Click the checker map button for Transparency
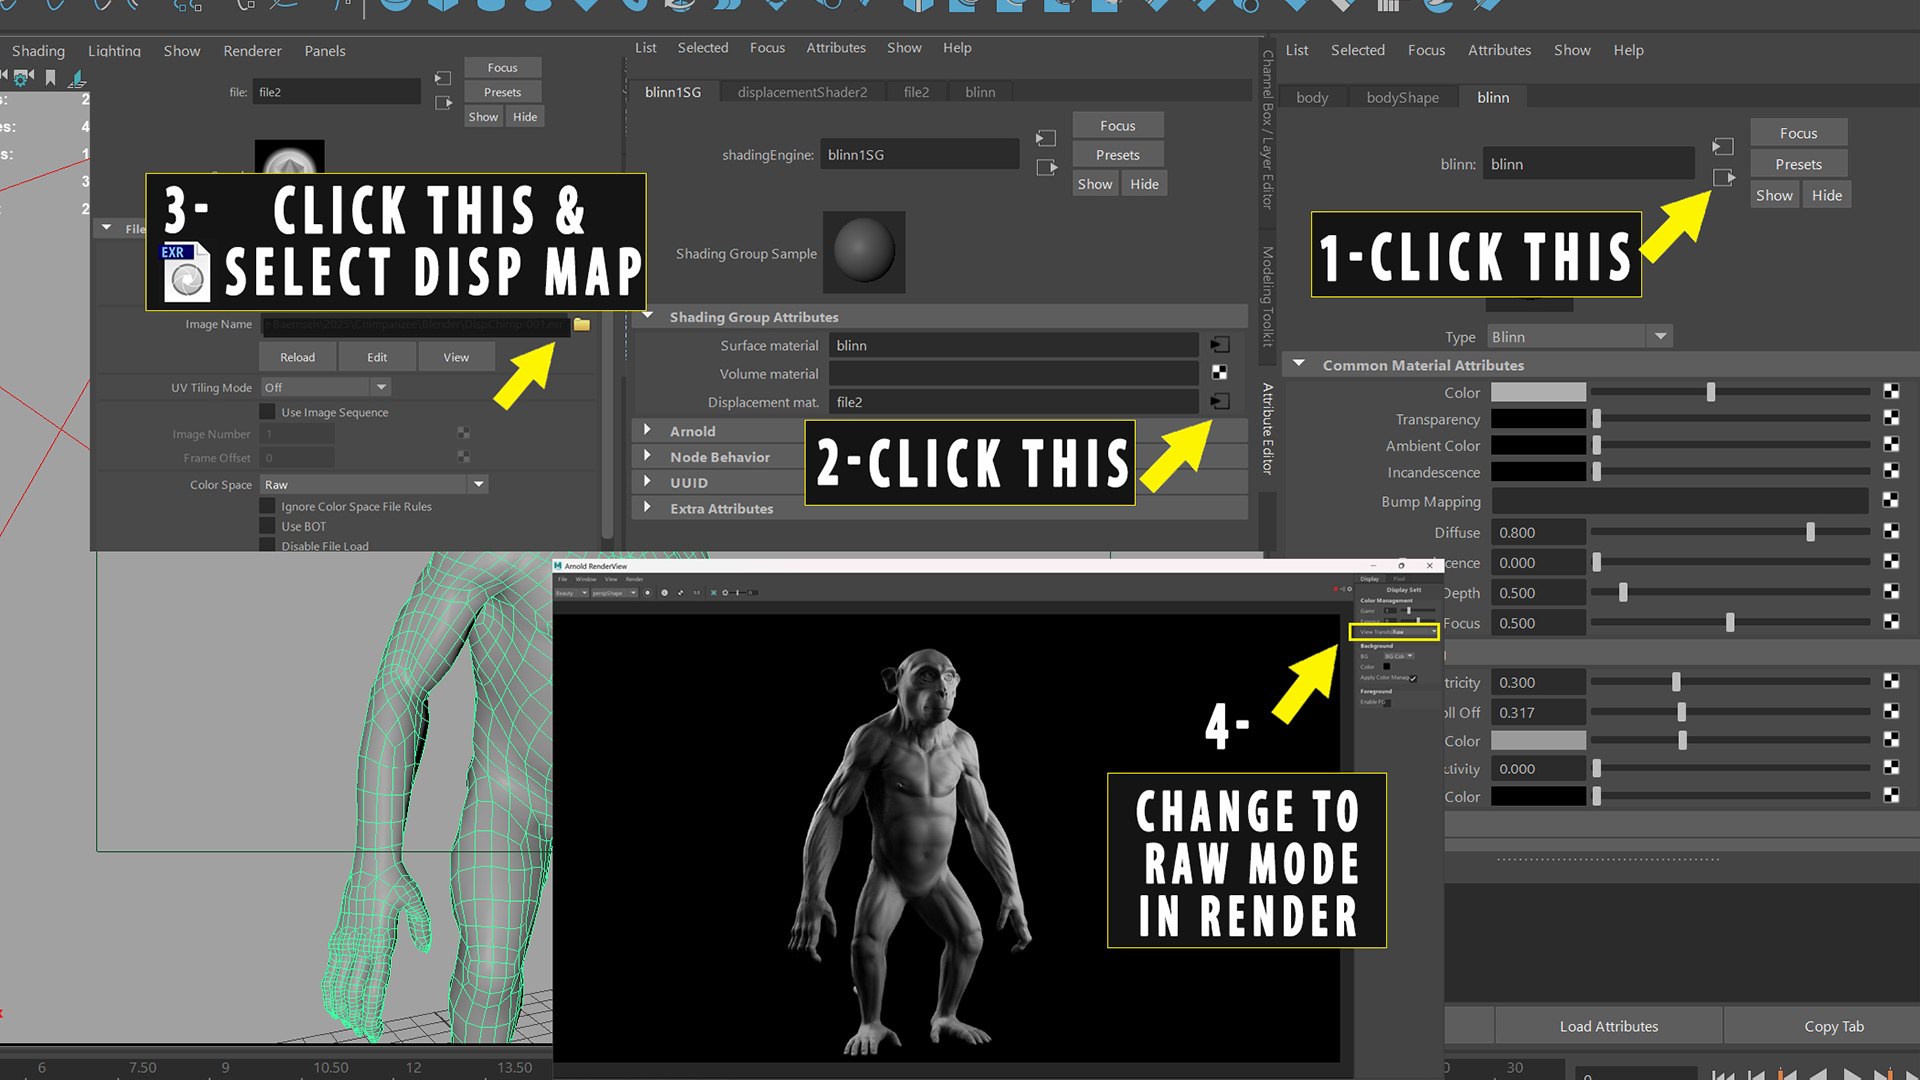This screenshot has height=1080, width=1920. click(1891, 418)
